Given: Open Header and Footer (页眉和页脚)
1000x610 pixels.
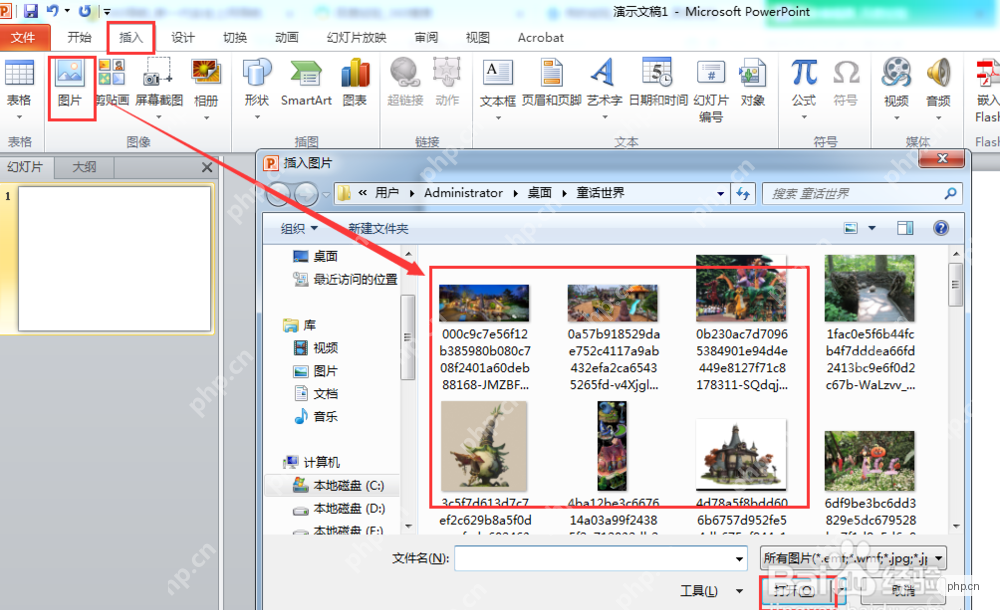Looking at the screenshot, I should tap(552, 82).
